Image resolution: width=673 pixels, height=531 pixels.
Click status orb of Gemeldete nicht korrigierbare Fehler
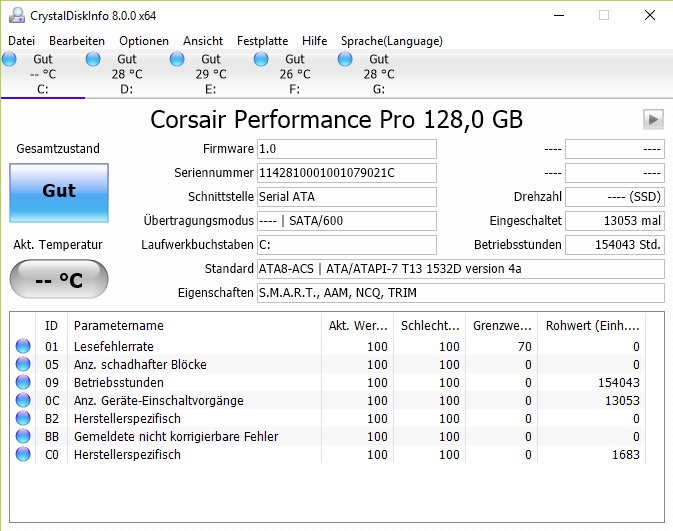23,436
